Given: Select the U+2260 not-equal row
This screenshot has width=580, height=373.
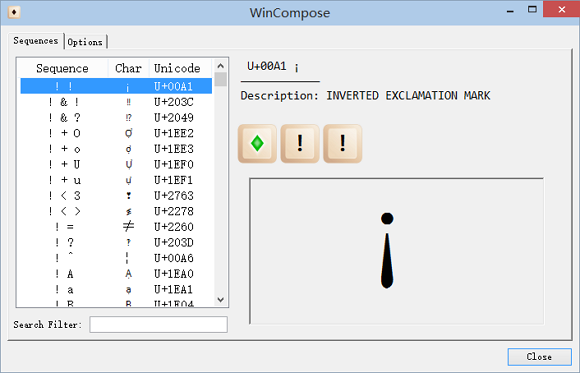Looking at the screenshot, I should click(x=116, y=226).
